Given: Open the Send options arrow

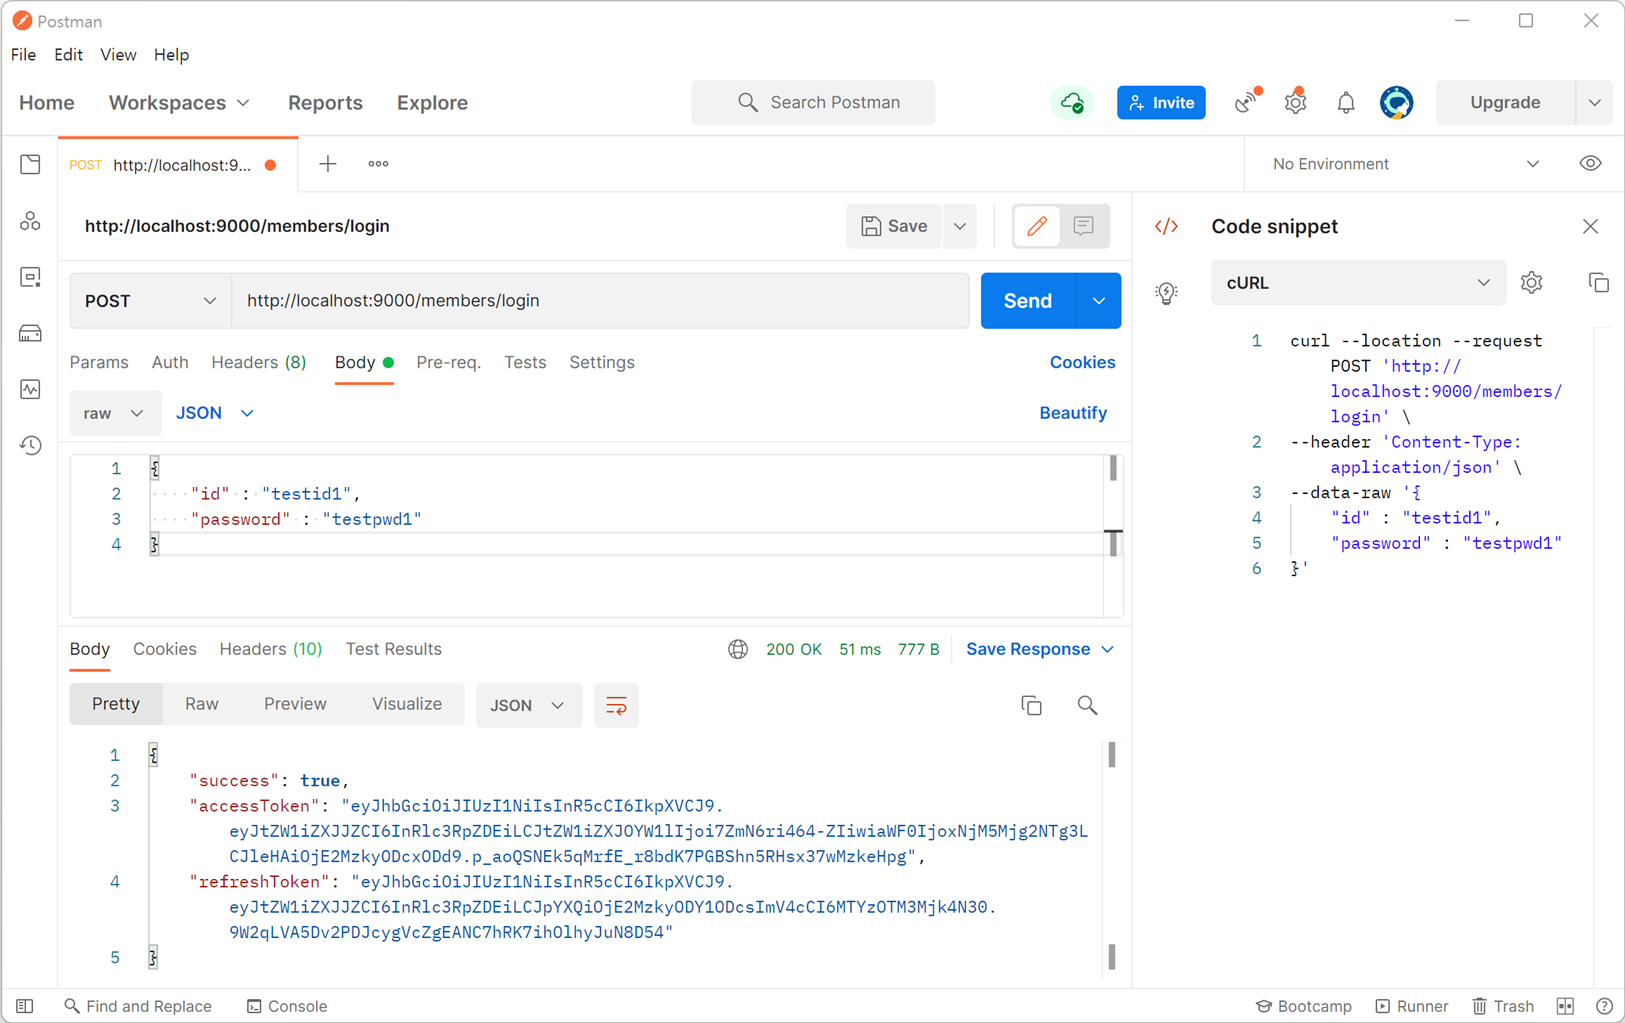Looking at the screenshot, I should 1098,301.
